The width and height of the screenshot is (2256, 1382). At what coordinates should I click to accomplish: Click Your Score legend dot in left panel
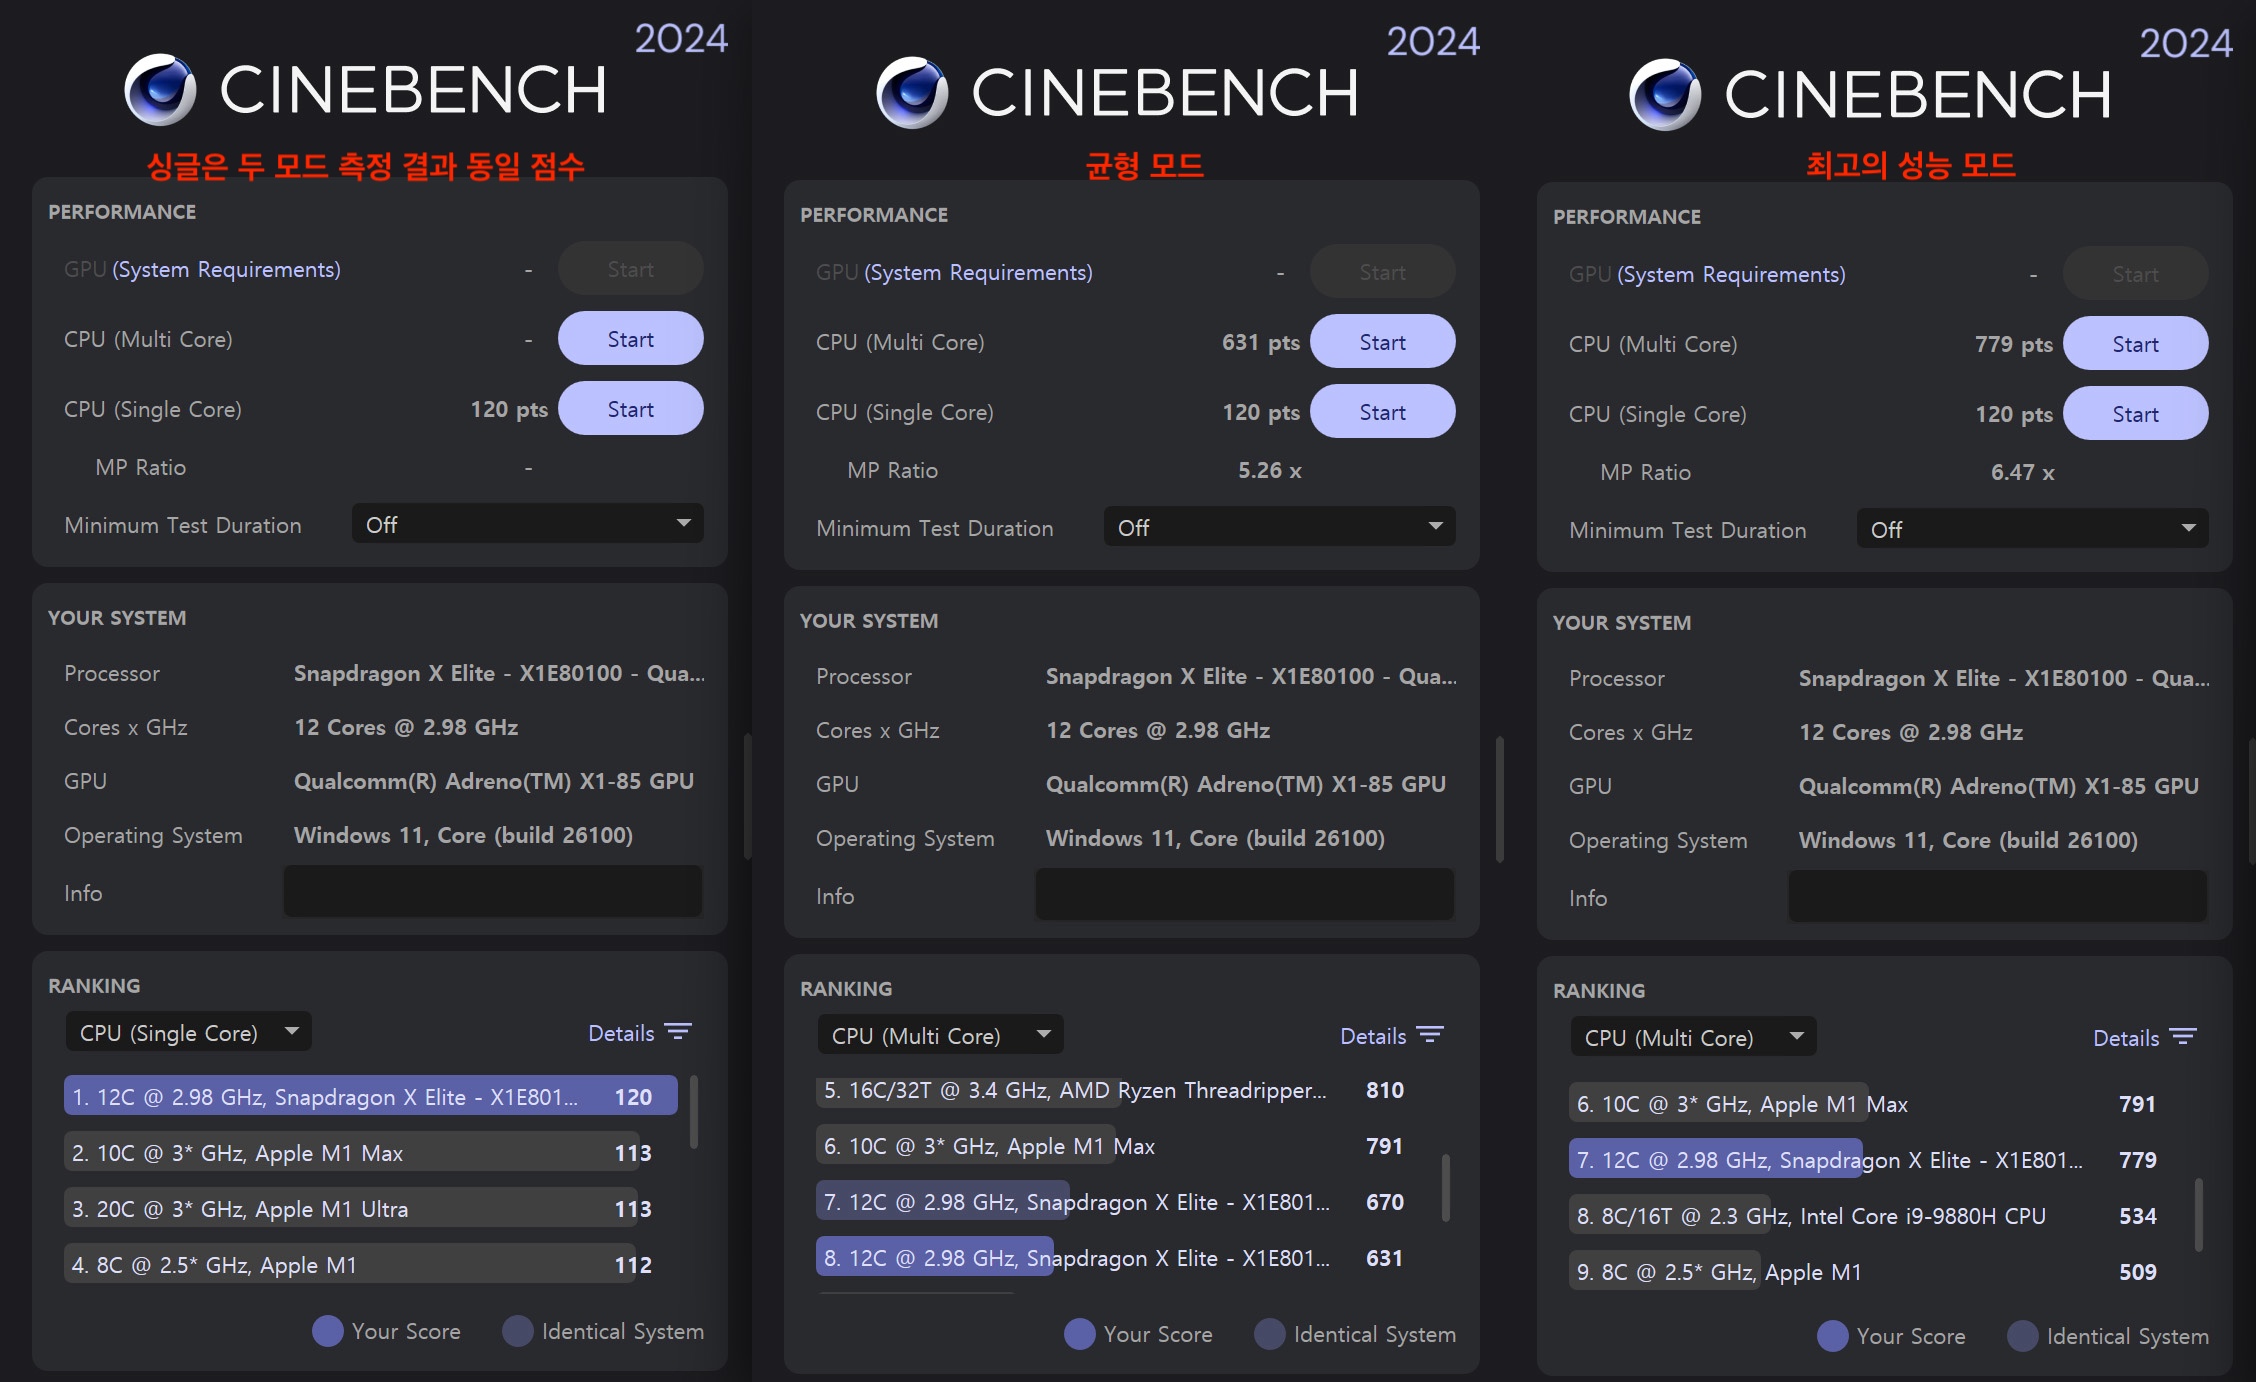[328, 1331]
